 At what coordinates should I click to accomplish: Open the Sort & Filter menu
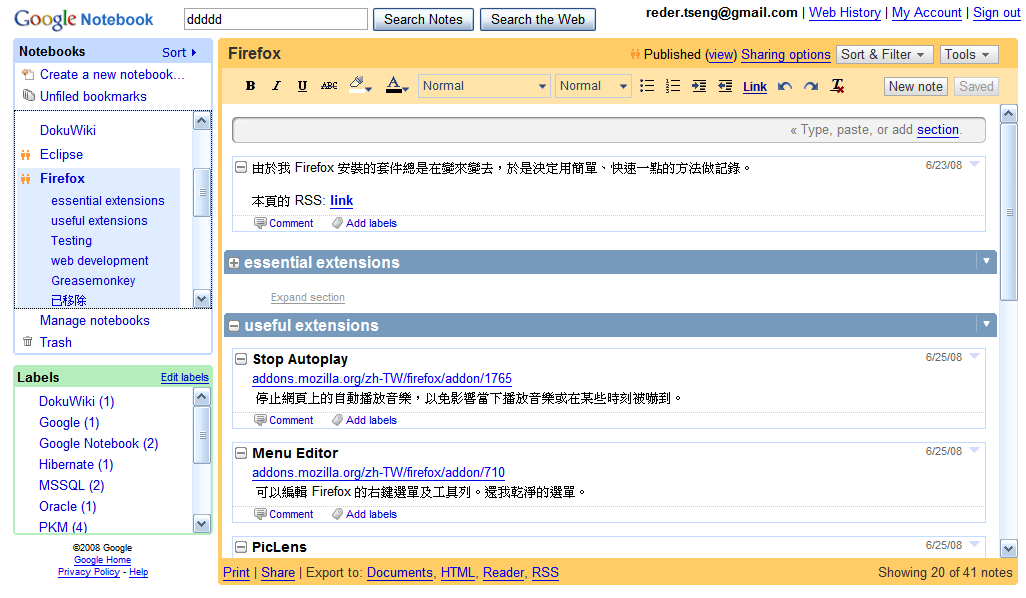tap(883, 54)
